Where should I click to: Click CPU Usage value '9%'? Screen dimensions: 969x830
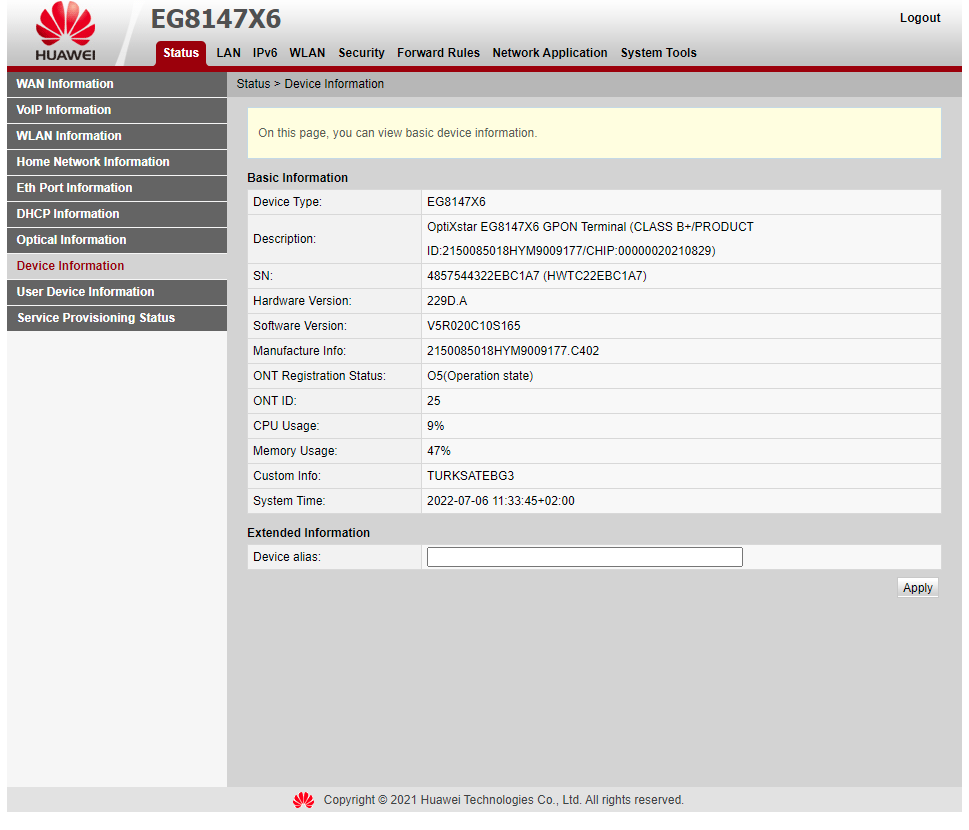436,426
